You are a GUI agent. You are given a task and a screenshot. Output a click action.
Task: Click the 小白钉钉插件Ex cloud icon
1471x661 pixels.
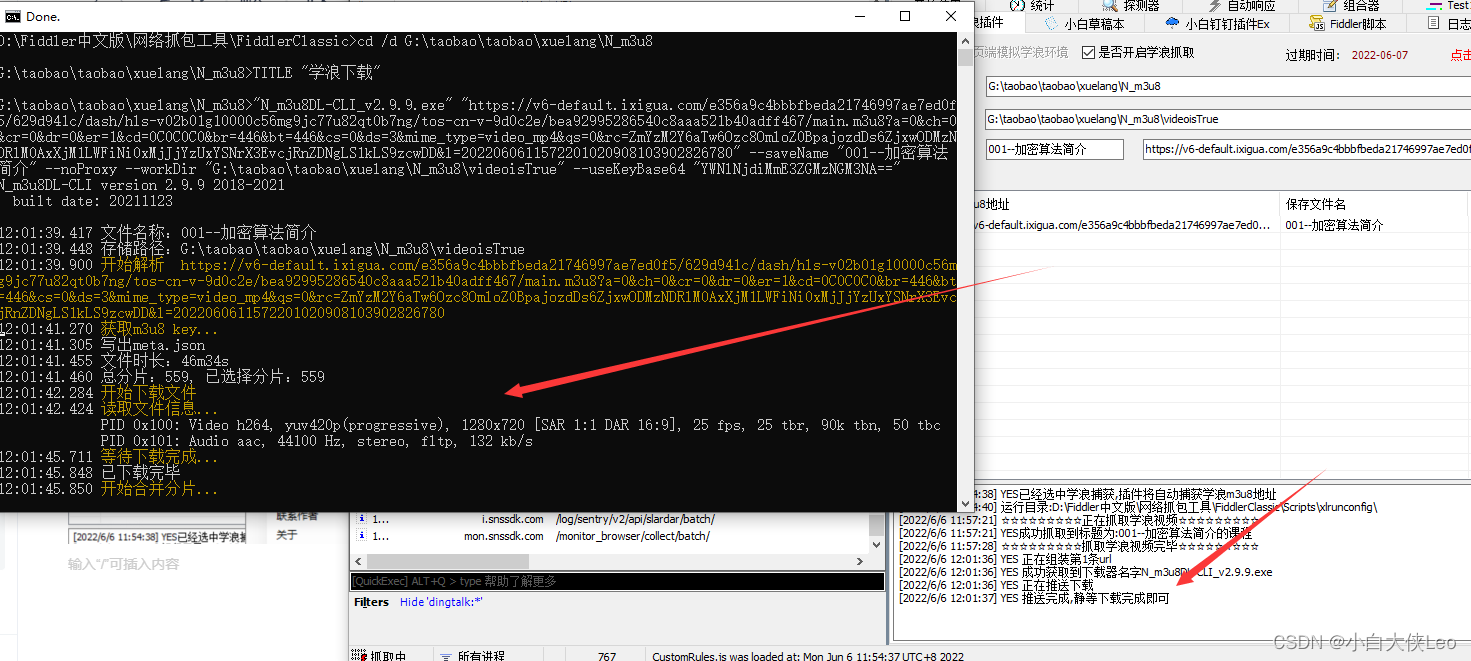tap(1173, 24)
